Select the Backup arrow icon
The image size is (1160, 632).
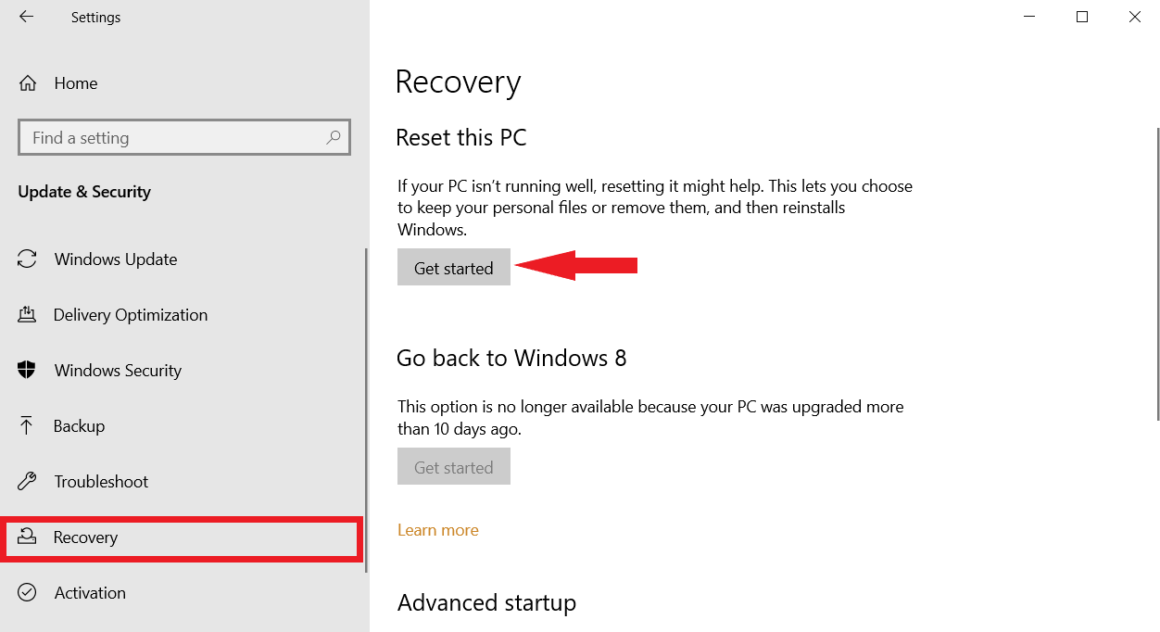pos(28,425)
